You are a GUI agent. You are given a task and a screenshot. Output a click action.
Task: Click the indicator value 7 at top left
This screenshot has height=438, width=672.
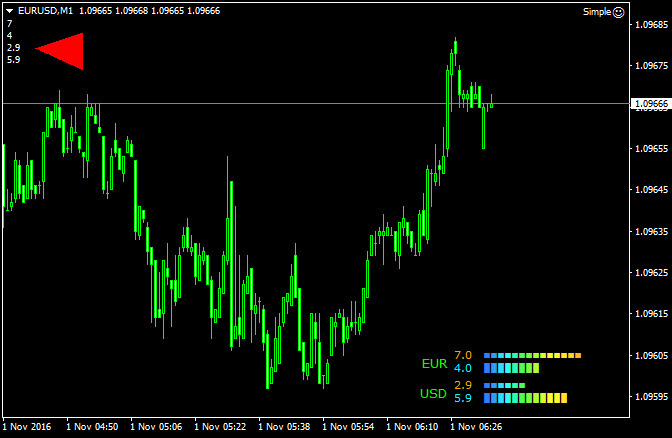pyautogui.click(x=9, y=24)
